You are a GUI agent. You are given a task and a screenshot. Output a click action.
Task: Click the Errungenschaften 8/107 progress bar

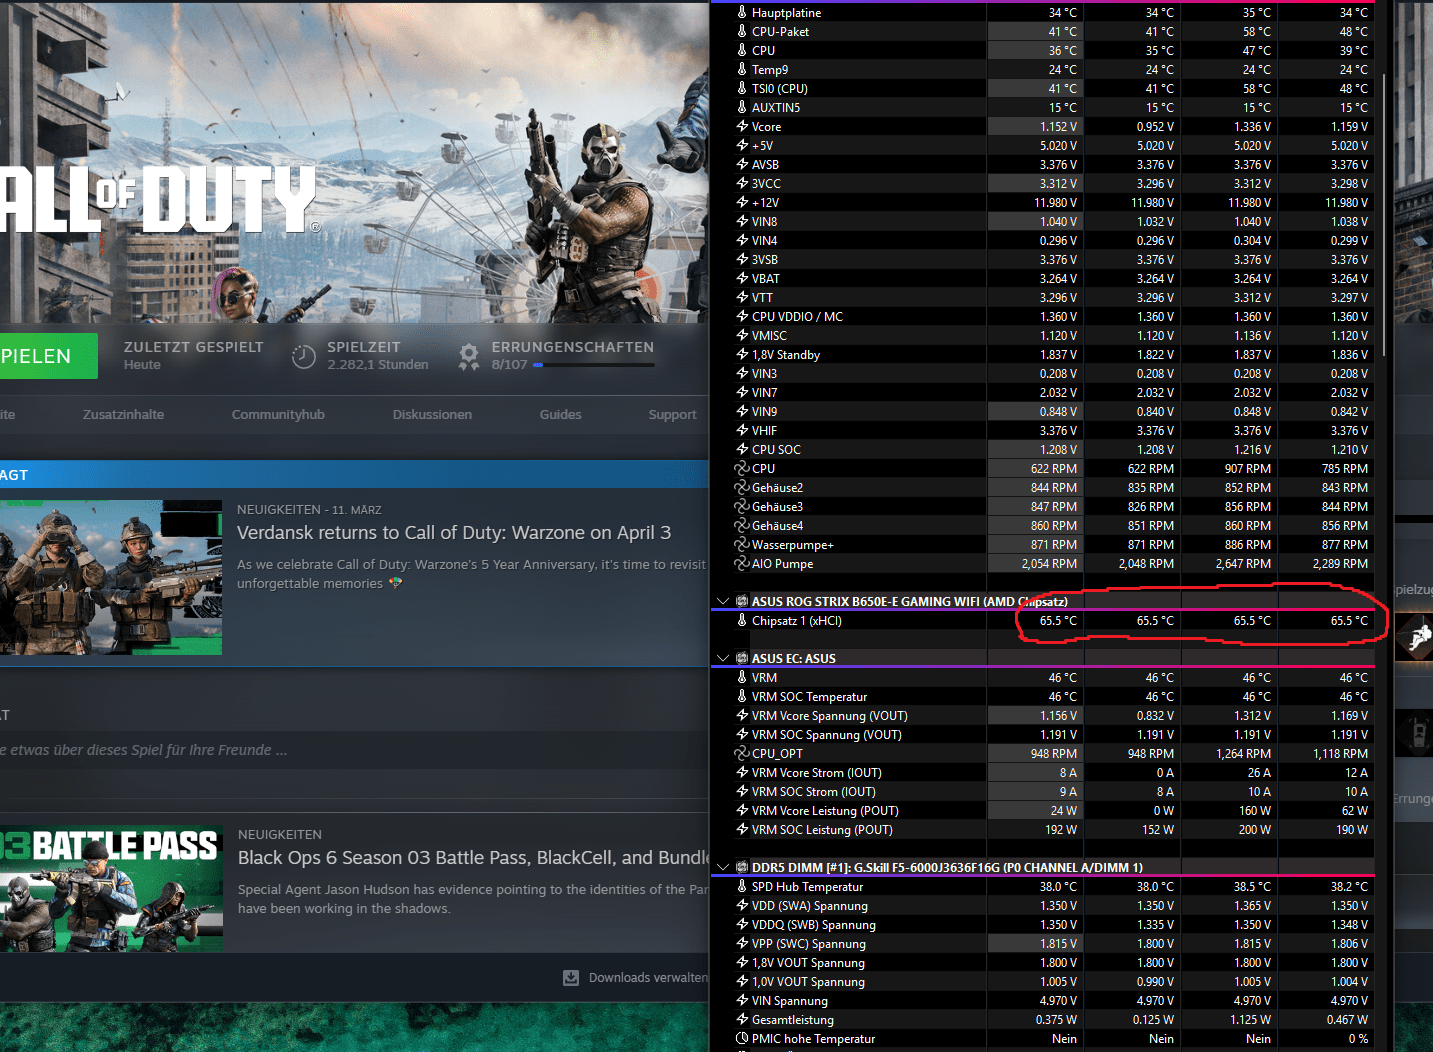(x=593, y=365)
